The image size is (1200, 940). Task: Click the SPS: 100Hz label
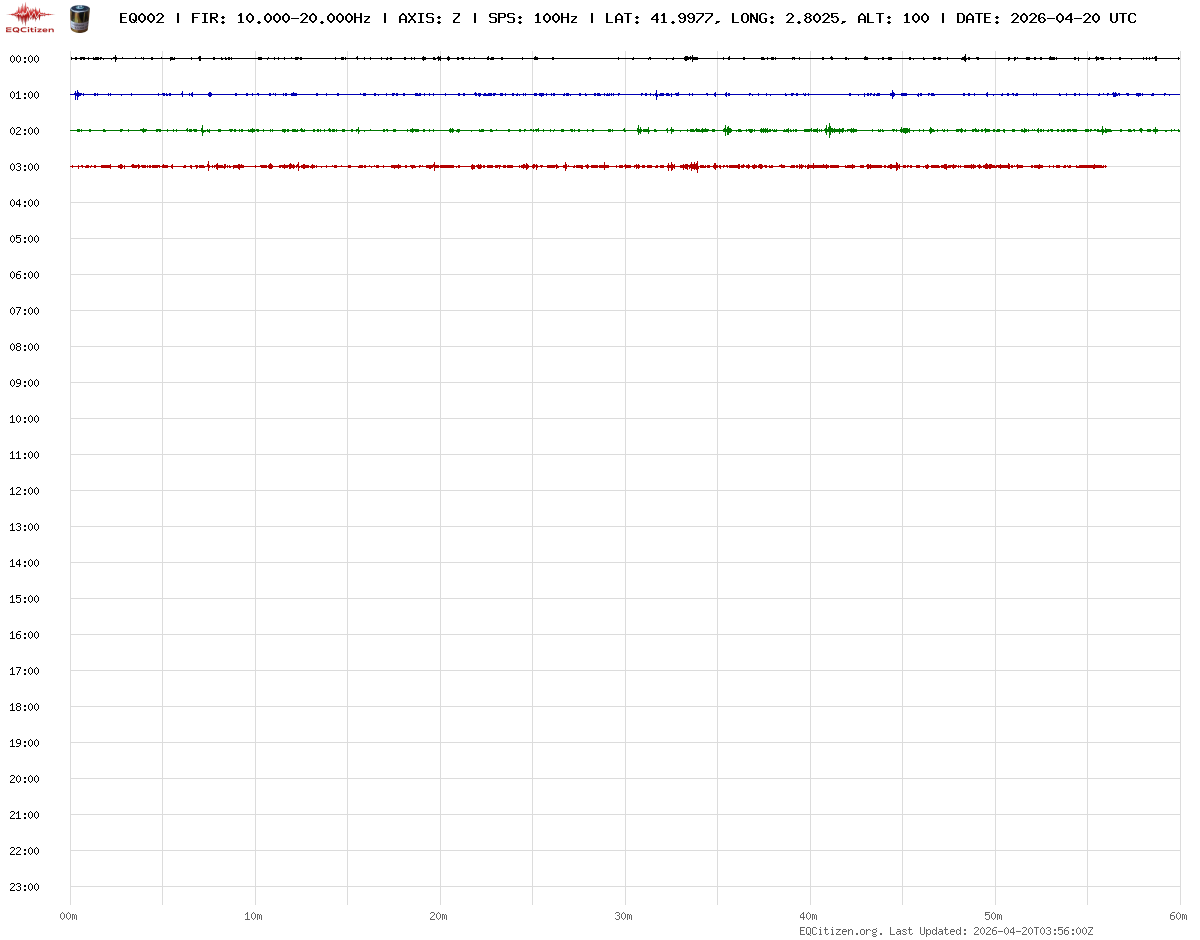(532, 18)
